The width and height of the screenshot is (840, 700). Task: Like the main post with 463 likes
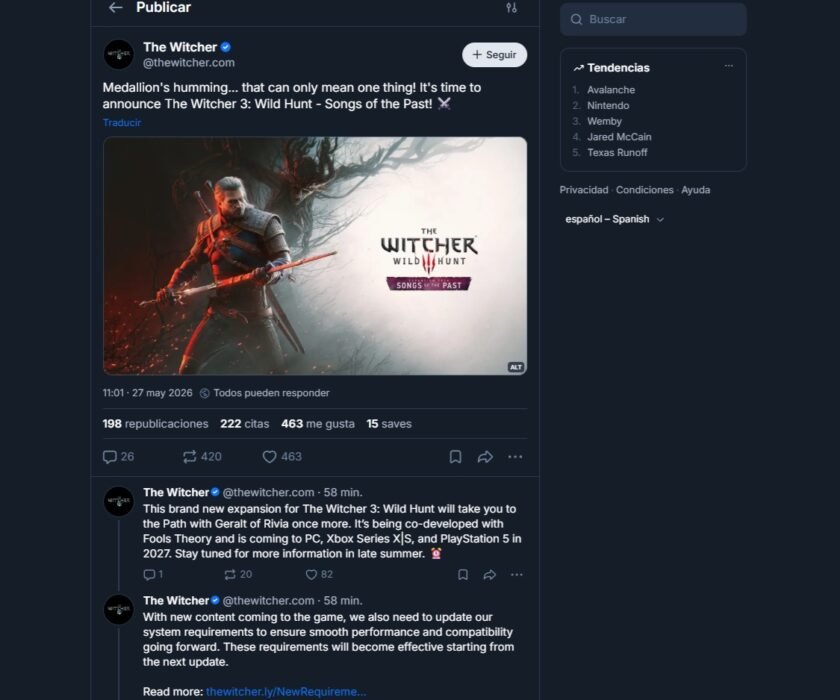pos(282,457)
